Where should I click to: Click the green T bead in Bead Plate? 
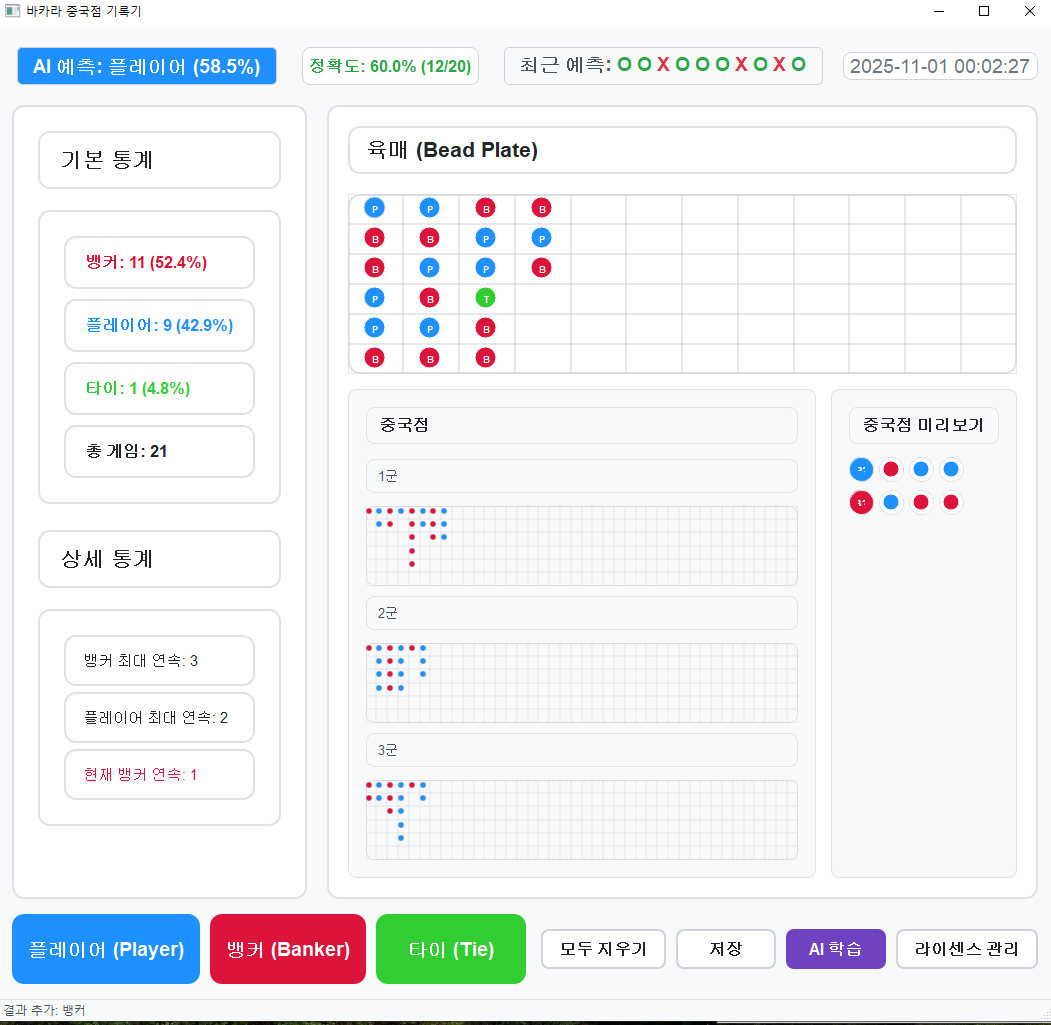click(485, 298)
